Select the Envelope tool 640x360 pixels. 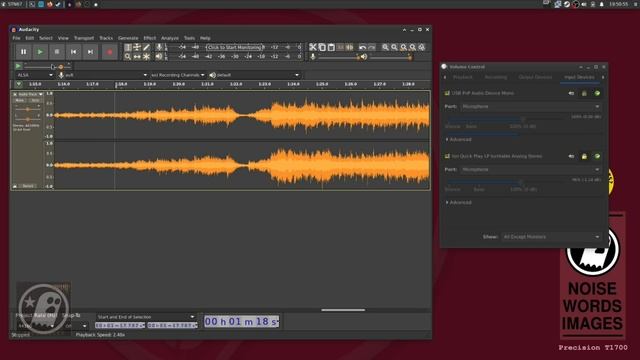point(137,47)
